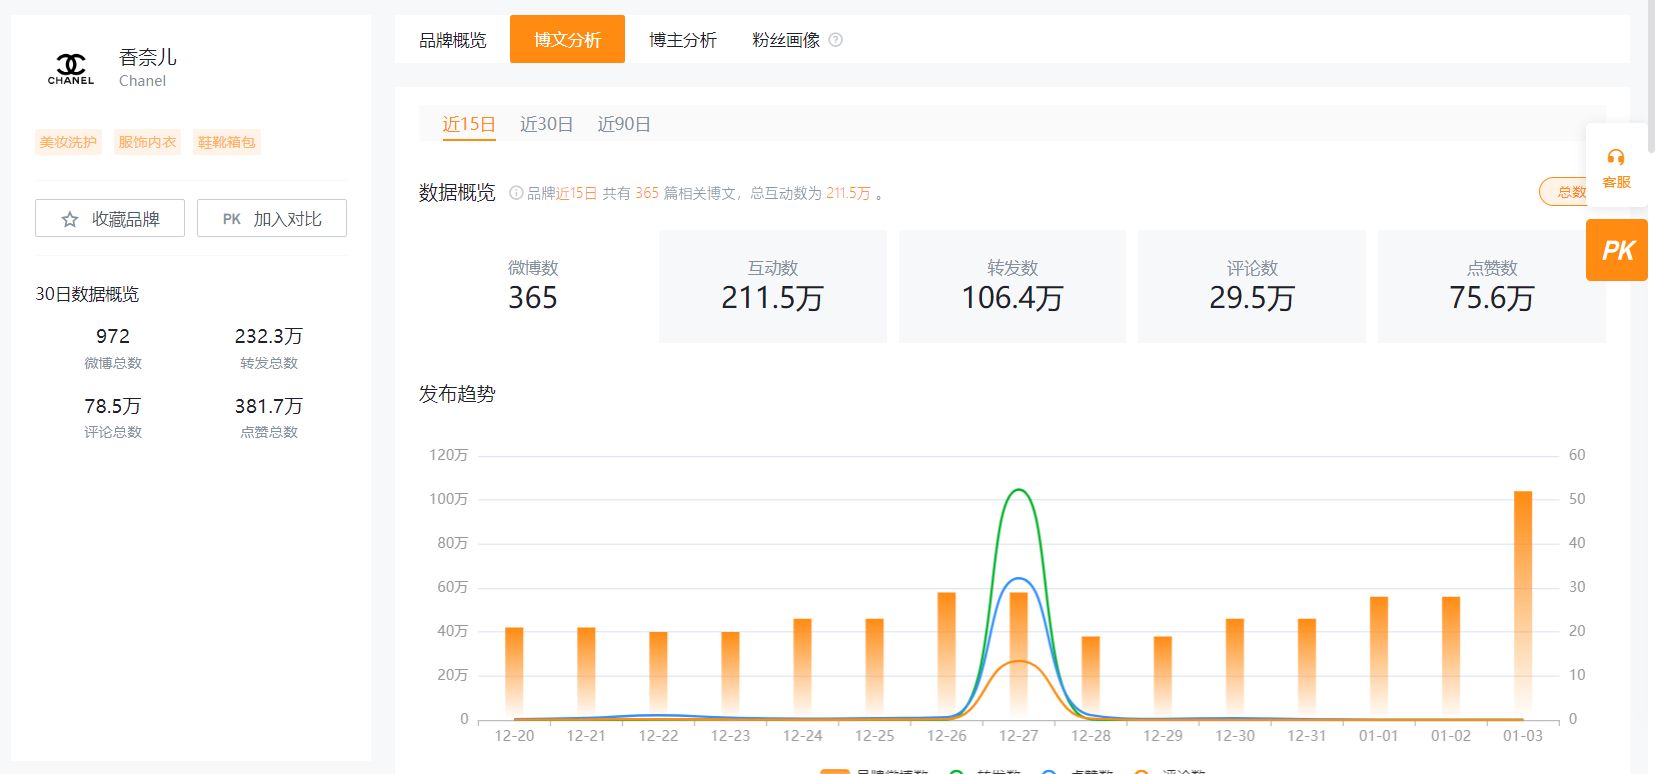Click the 100万 left axis label

pyautogui.click(x=448, y=499)
